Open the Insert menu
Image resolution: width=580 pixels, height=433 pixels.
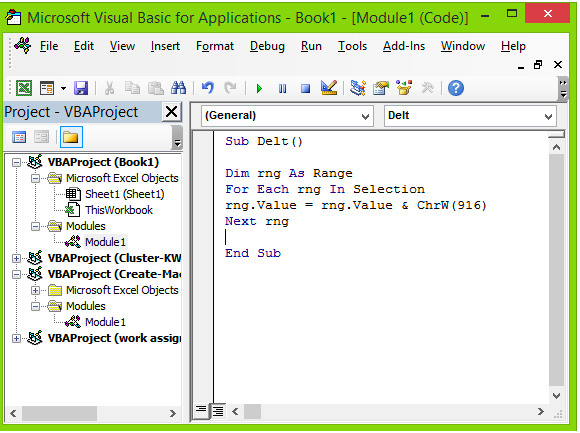[165, 46]
